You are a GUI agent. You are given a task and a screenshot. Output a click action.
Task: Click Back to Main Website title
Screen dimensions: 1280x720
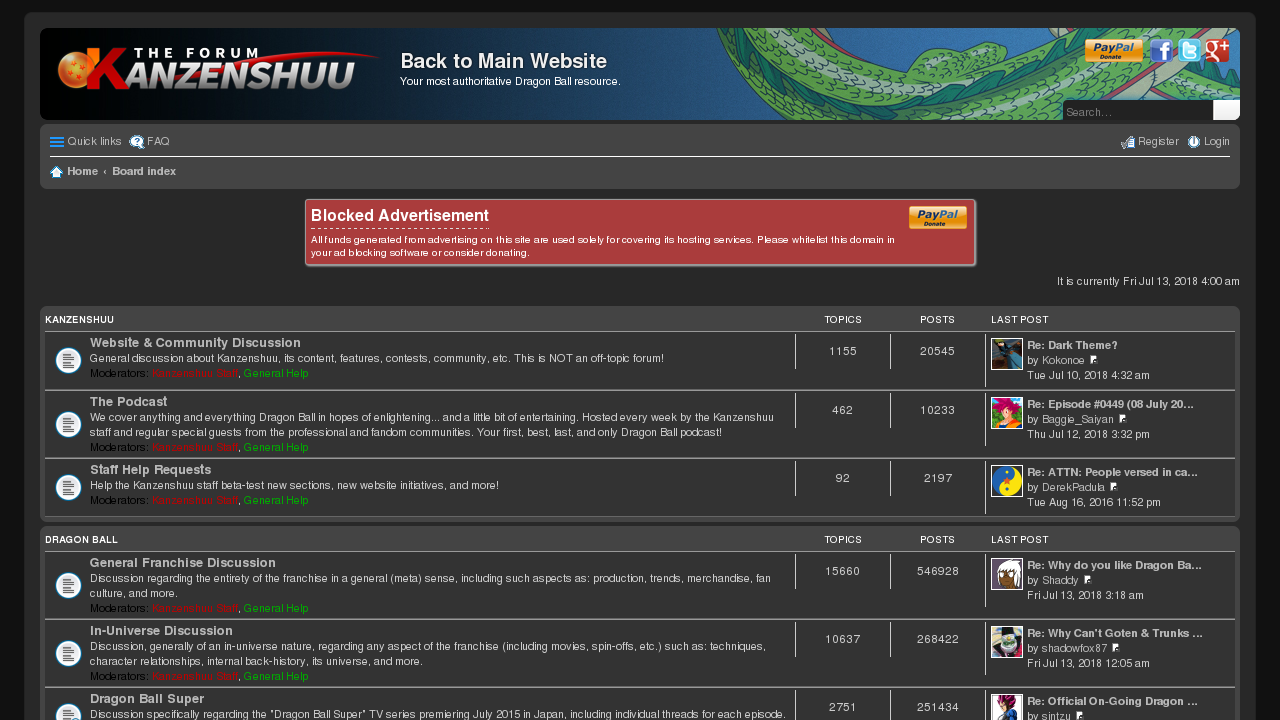(503, 61)
